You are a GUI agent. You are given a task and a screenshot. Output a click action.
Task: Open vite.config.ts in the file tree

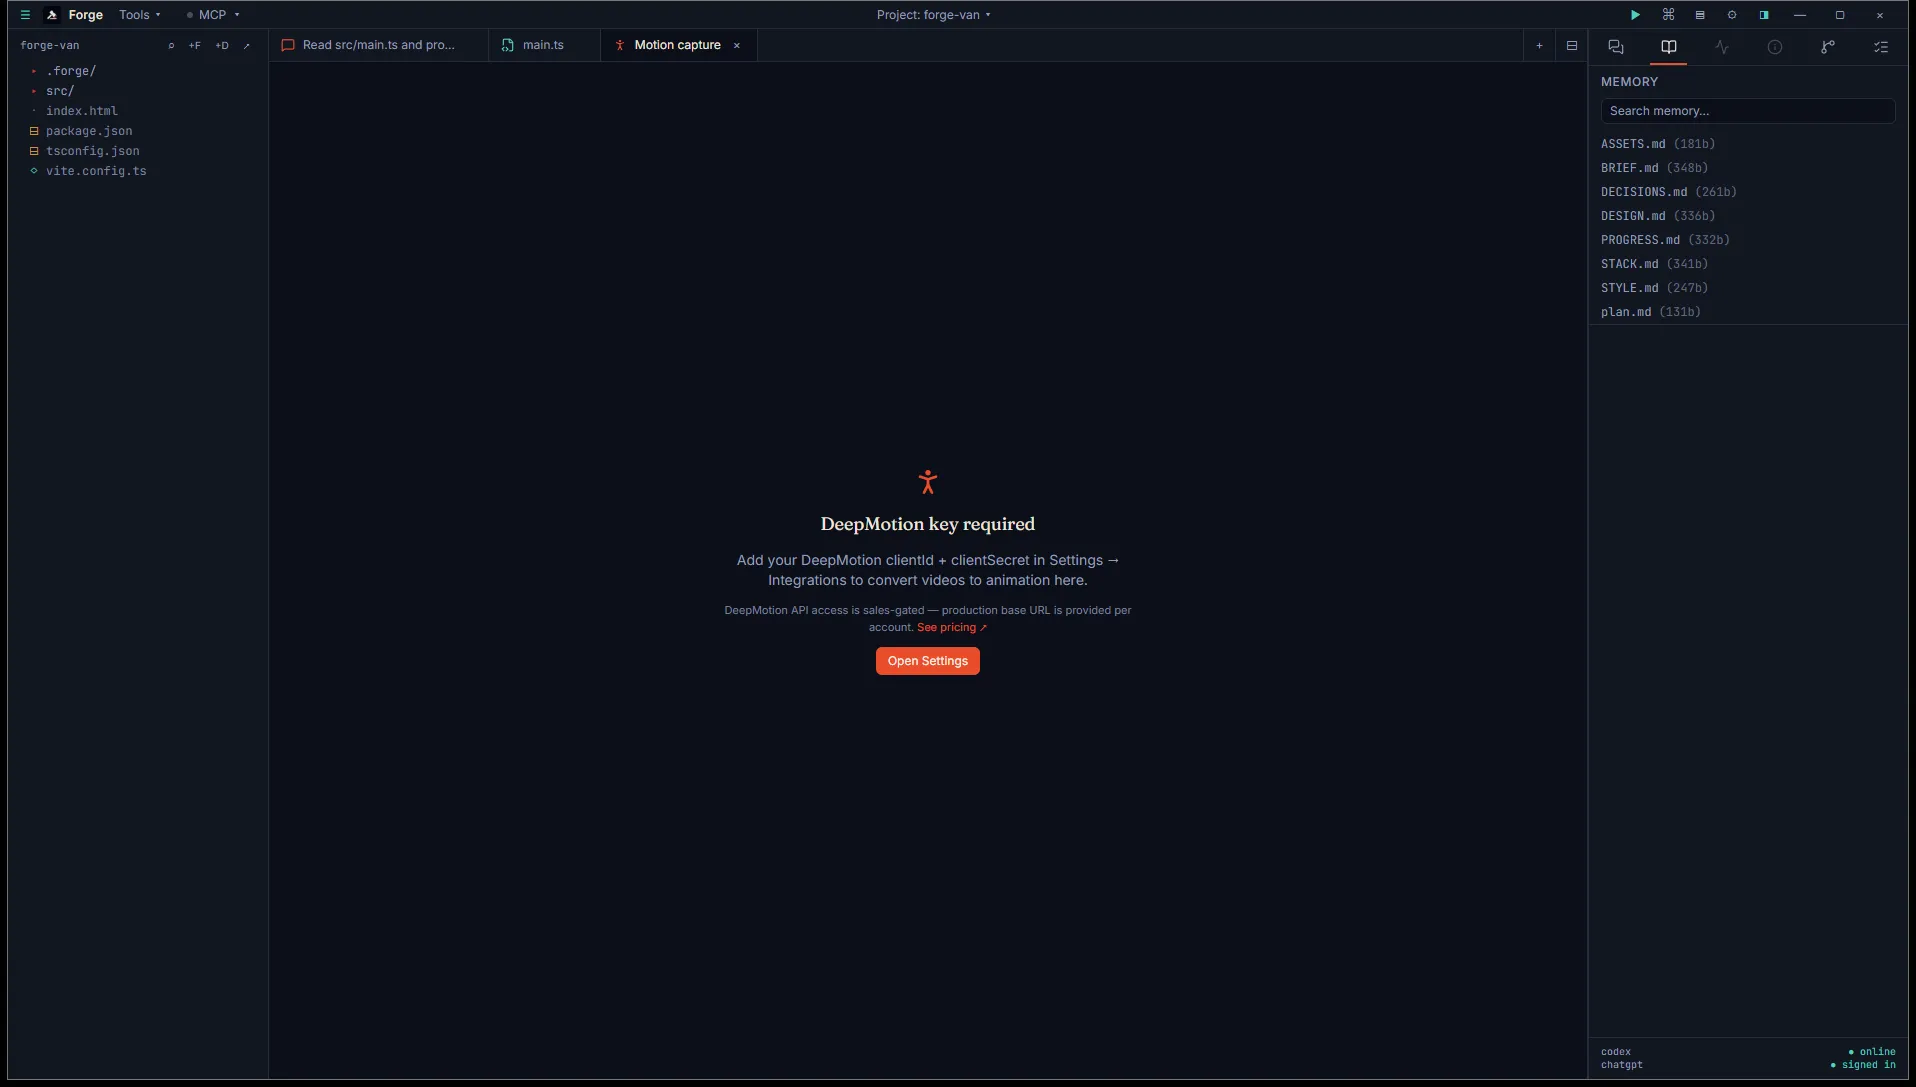pyautogui.click(x=96, y=171)
